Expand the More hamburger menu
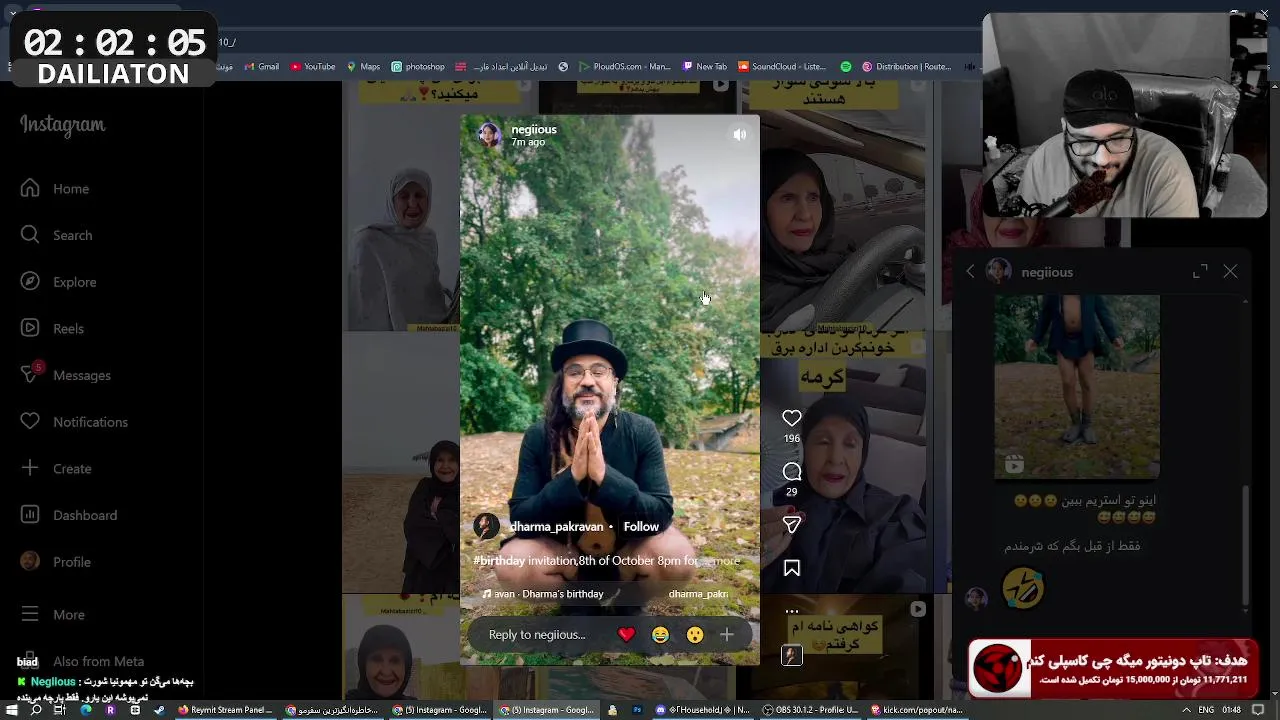The image size is (1280, 720). [30, 614]
